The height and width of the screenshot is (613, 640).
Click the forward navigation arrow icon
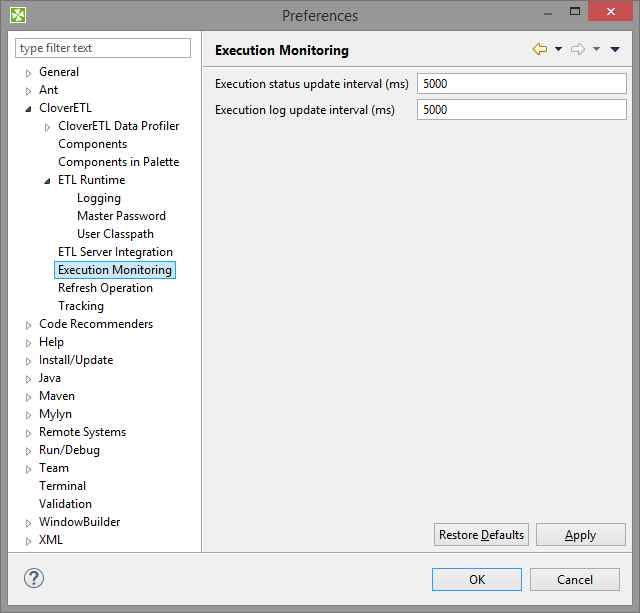[x=577, y=49]
